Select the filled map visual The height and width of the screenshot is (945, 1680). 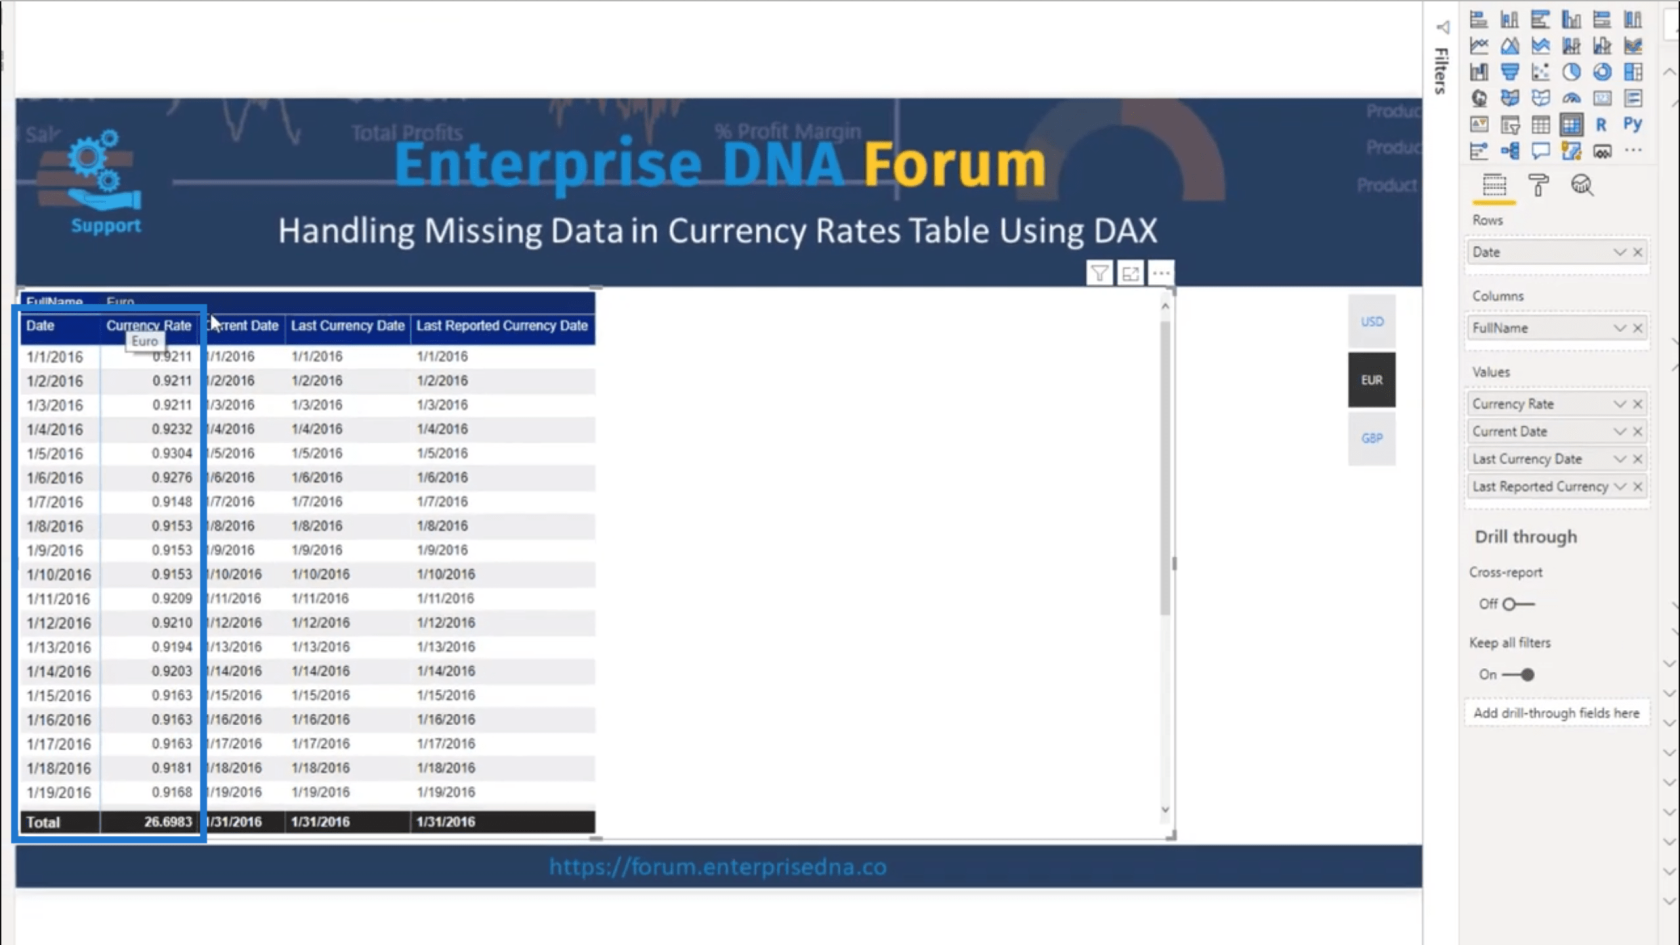click(1510, 98)
